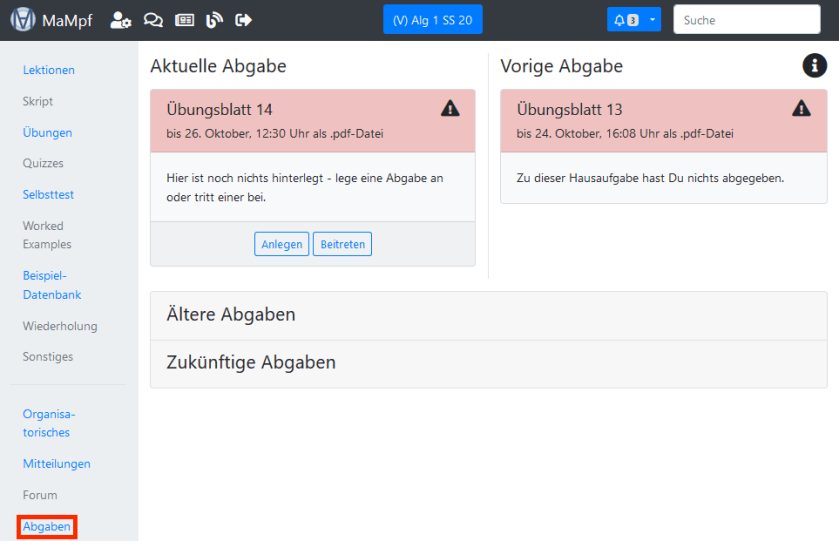This screenshot has width=839, height=541.
Task: Click the MaMpf logo in navbar
Action: [x=23, y=20]
